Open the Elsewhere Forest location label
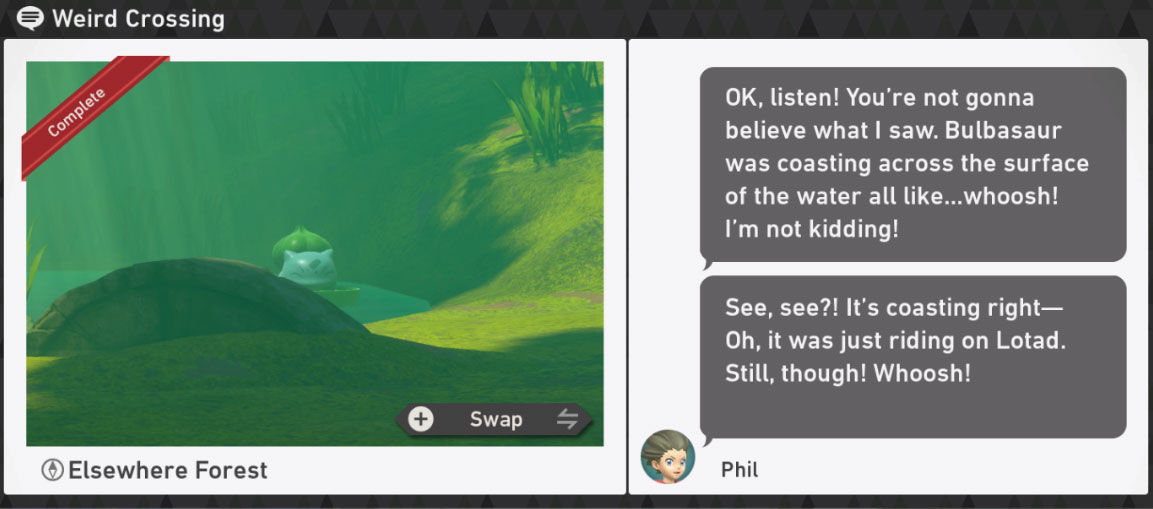 click(168, 470)
